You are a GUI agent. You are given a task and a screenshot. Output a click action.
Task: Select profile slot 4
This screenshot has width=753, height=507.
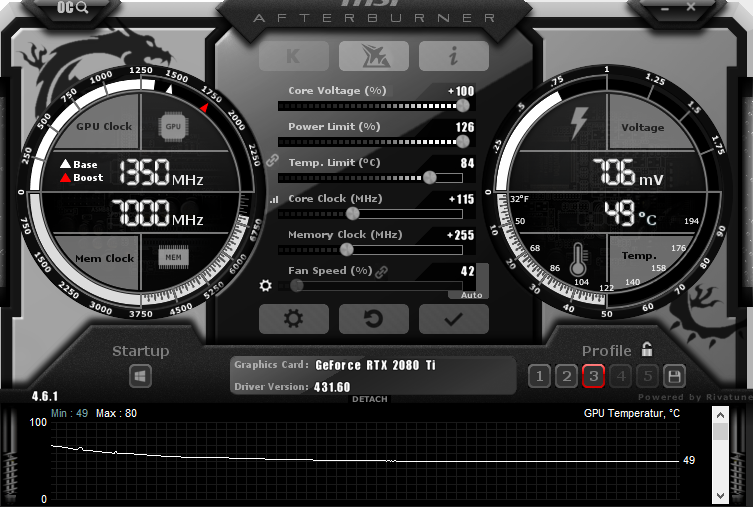click(621, 376)
